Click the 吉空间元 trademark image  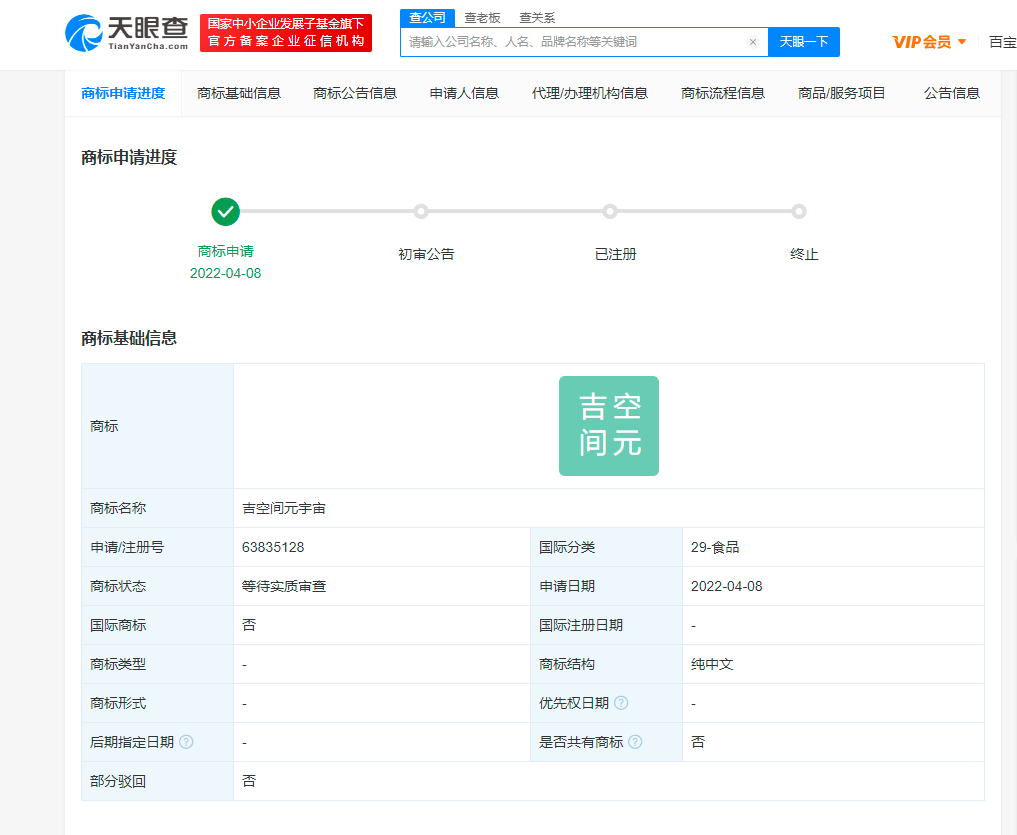point(609,426)
